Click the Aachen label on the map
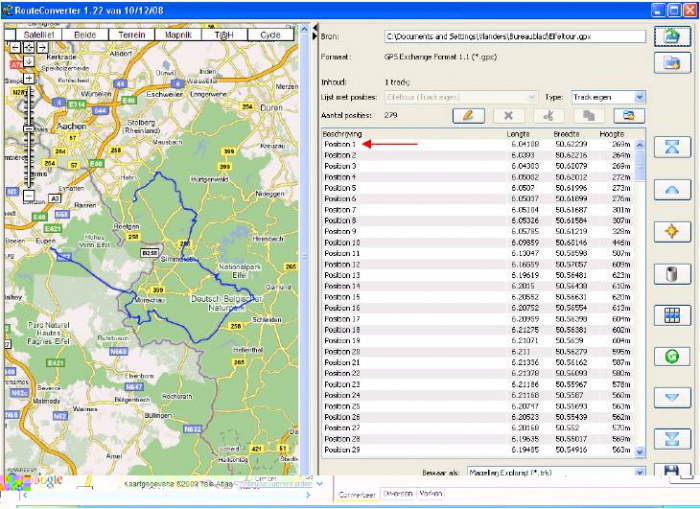The image size is (700, 509). tap(71, 126)
